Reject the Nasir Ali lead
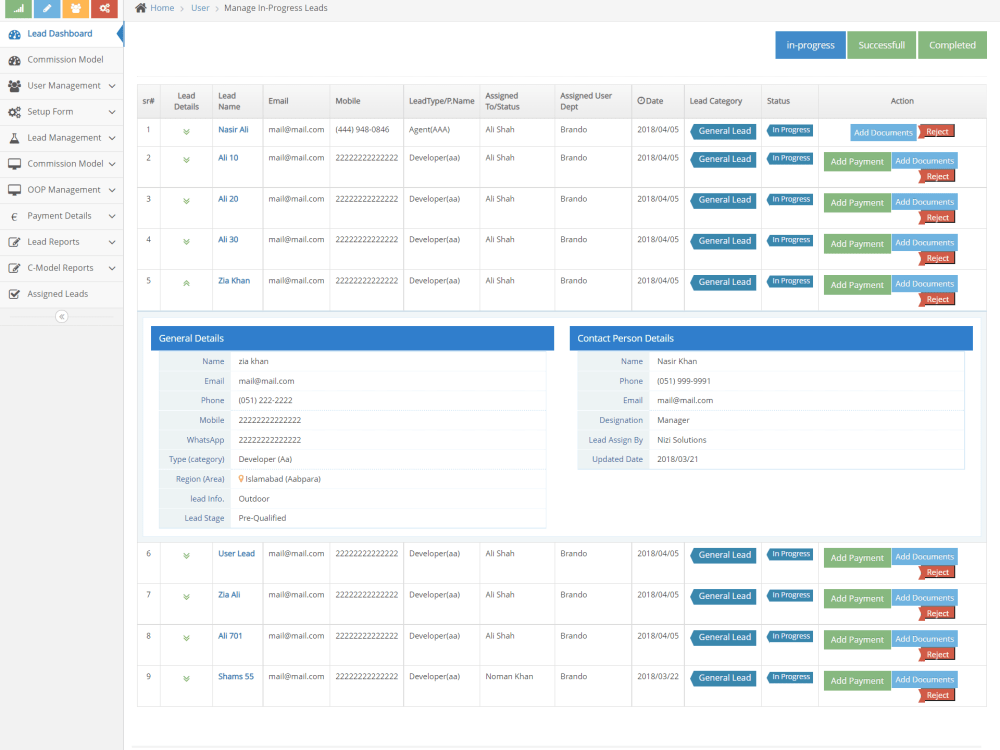The height and width of the screenshot is (750, 1000). click(937, 132)
